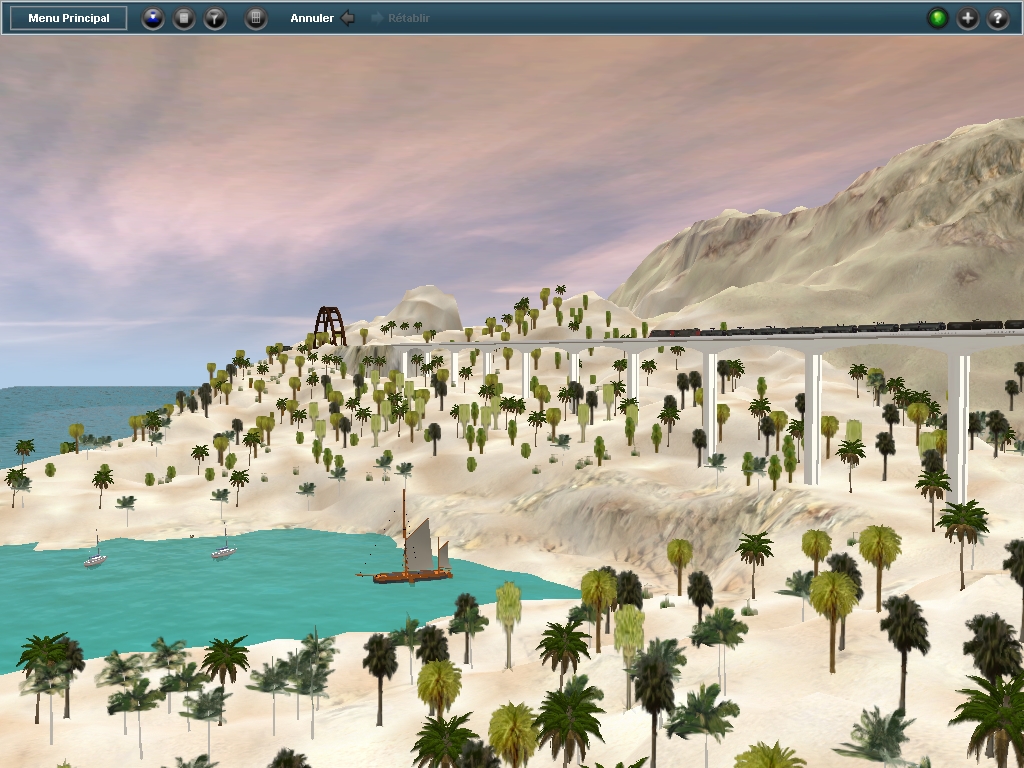Select the freight train on the viaduct
The width and height of the screenshot is (1024, 768).
836,327
